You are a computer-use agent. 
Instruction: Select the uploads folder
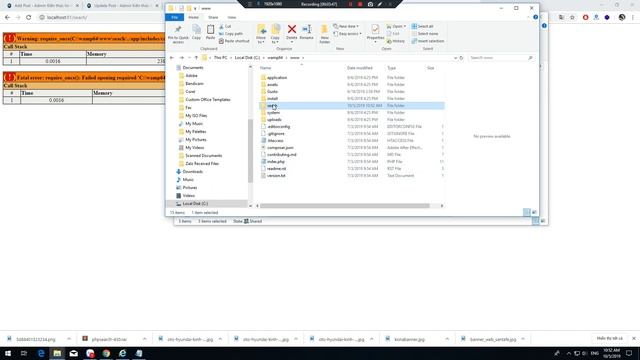[274, 120]
